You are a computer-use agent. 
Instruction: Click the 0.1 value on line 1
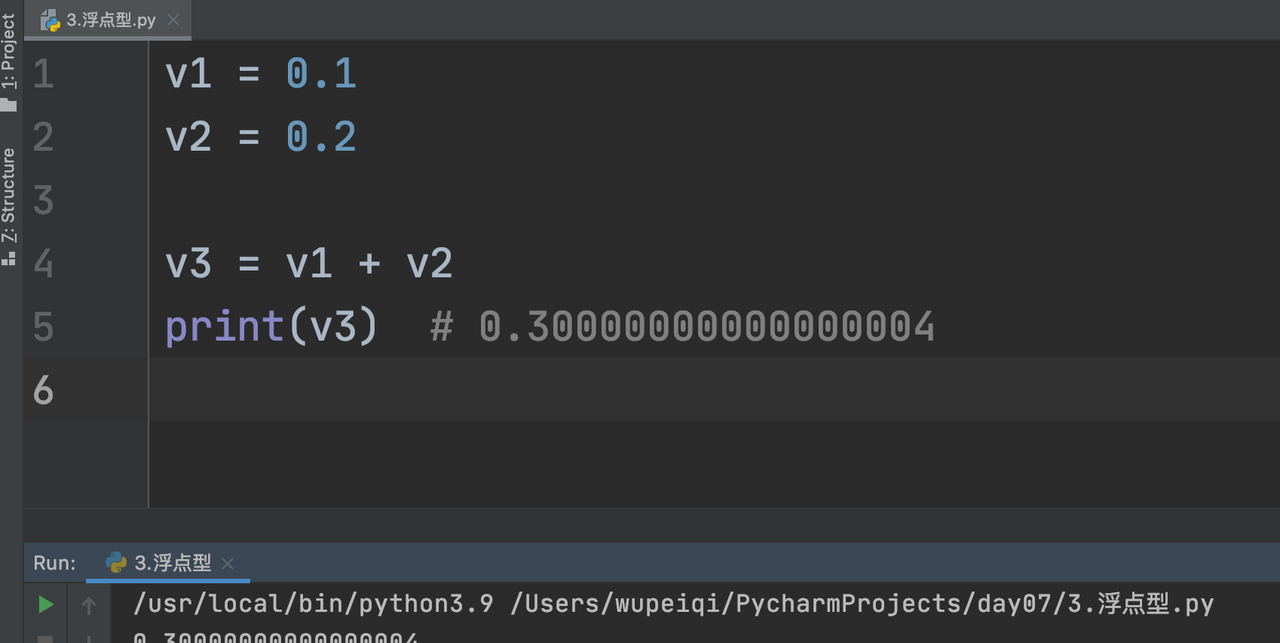tap(321, 74)
